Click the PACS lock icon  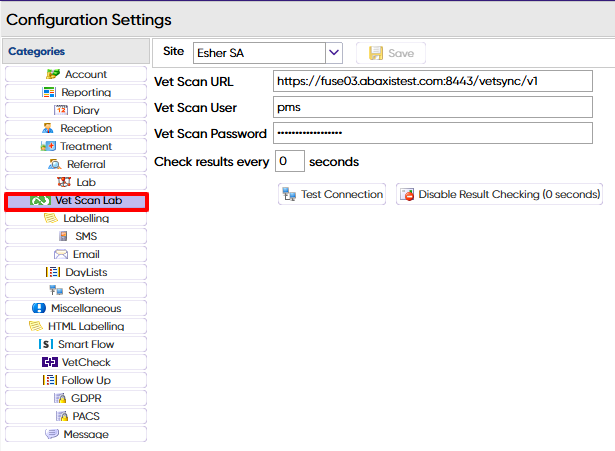62,416
